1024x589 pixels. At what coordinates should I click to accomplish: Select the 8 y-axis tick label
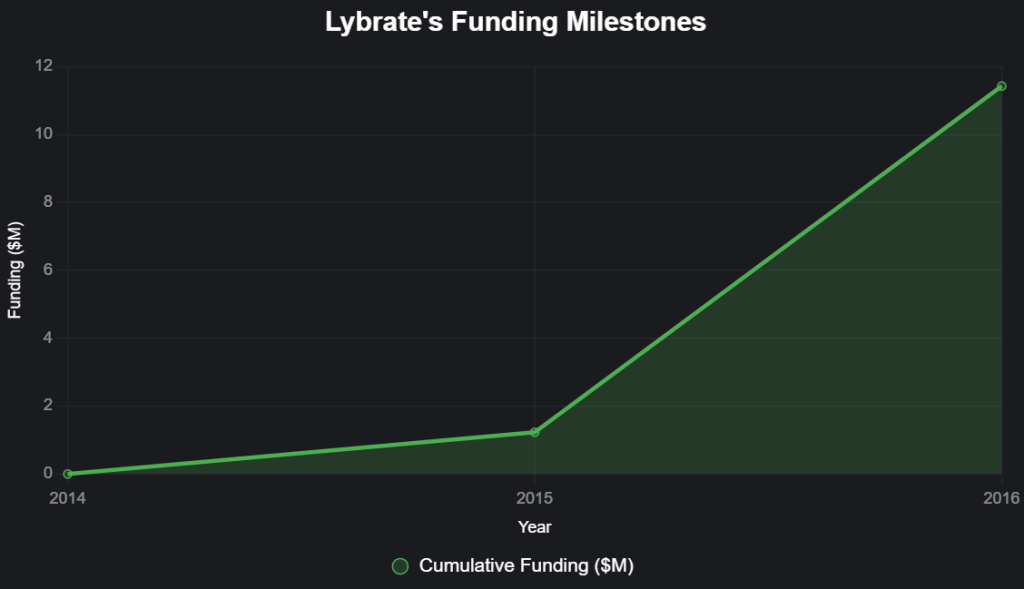[47, 202]
